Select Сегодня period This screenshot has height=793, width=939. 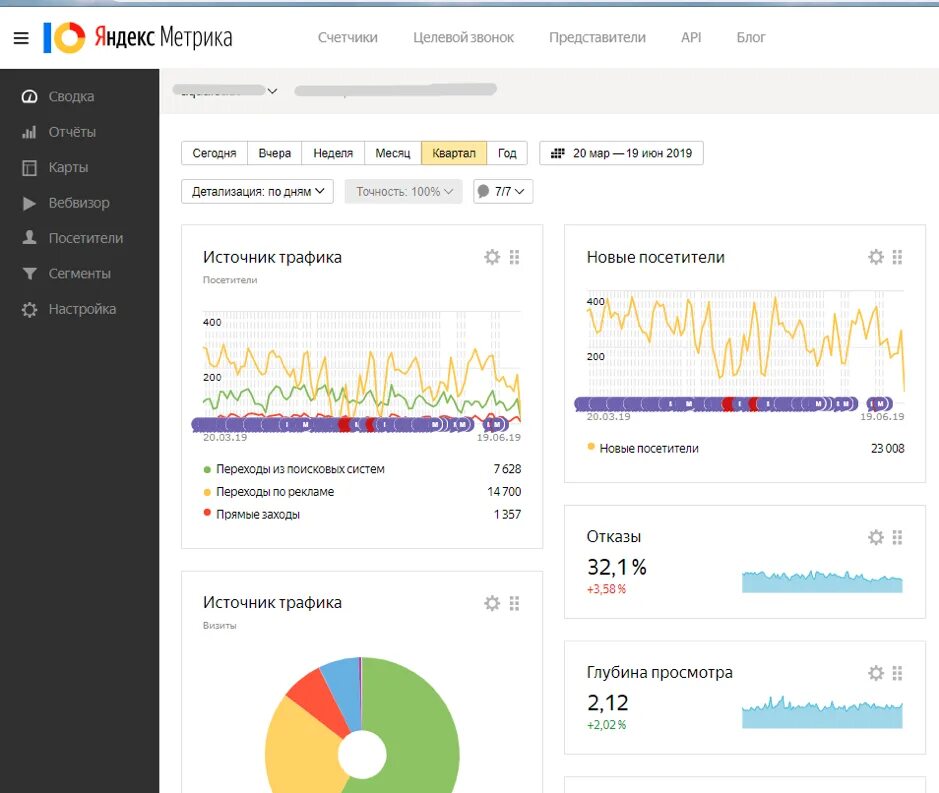click(214, 153)
